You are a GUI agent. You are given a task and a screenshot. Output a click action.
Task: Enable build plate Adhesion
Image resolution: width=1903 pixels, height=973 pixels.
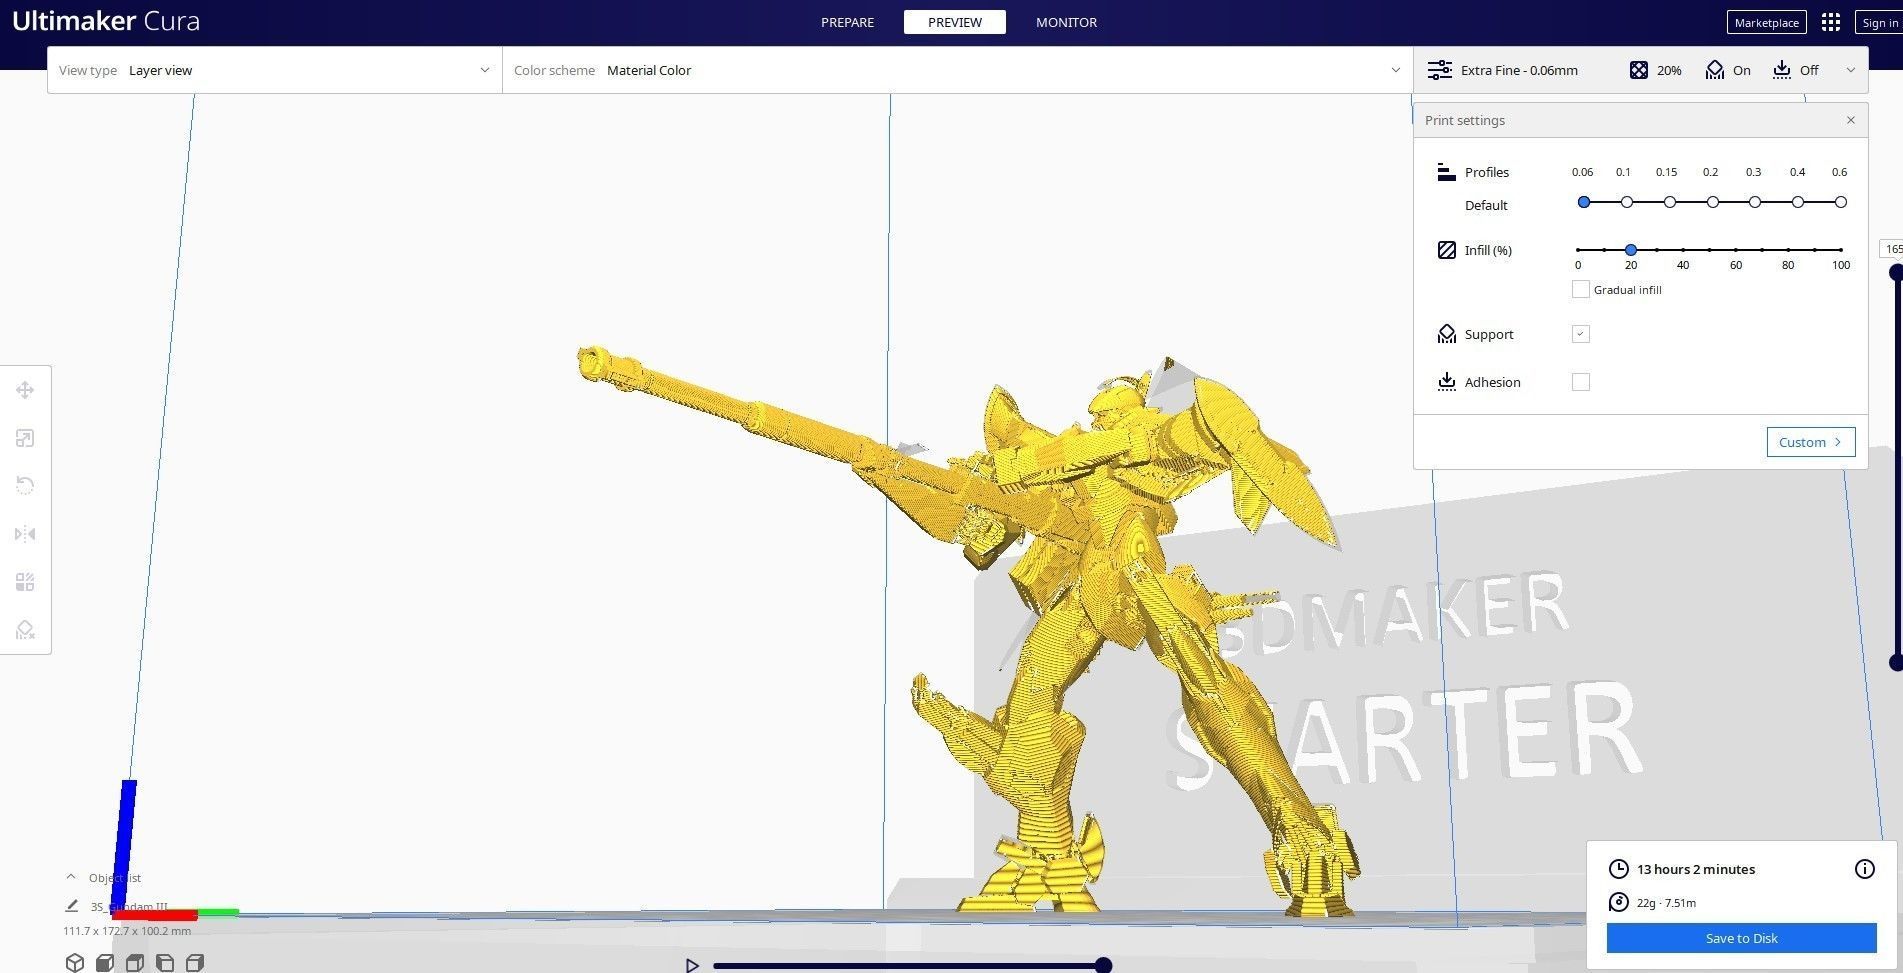click(x=1580, y=381)
